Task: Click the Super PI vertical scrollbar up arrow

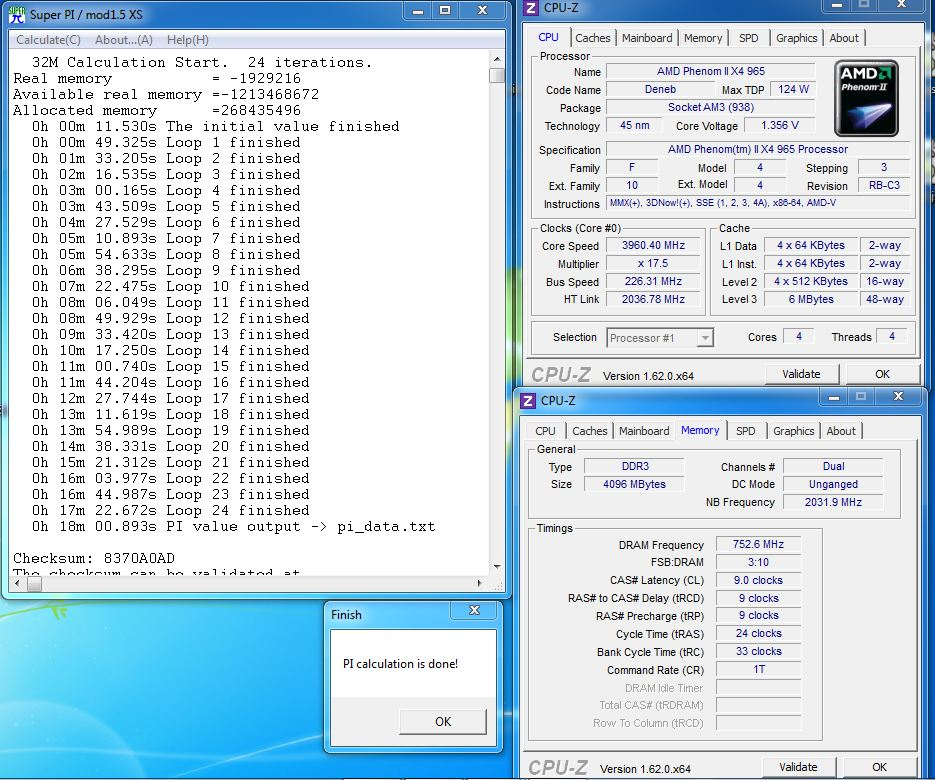Action: (497, 59)
